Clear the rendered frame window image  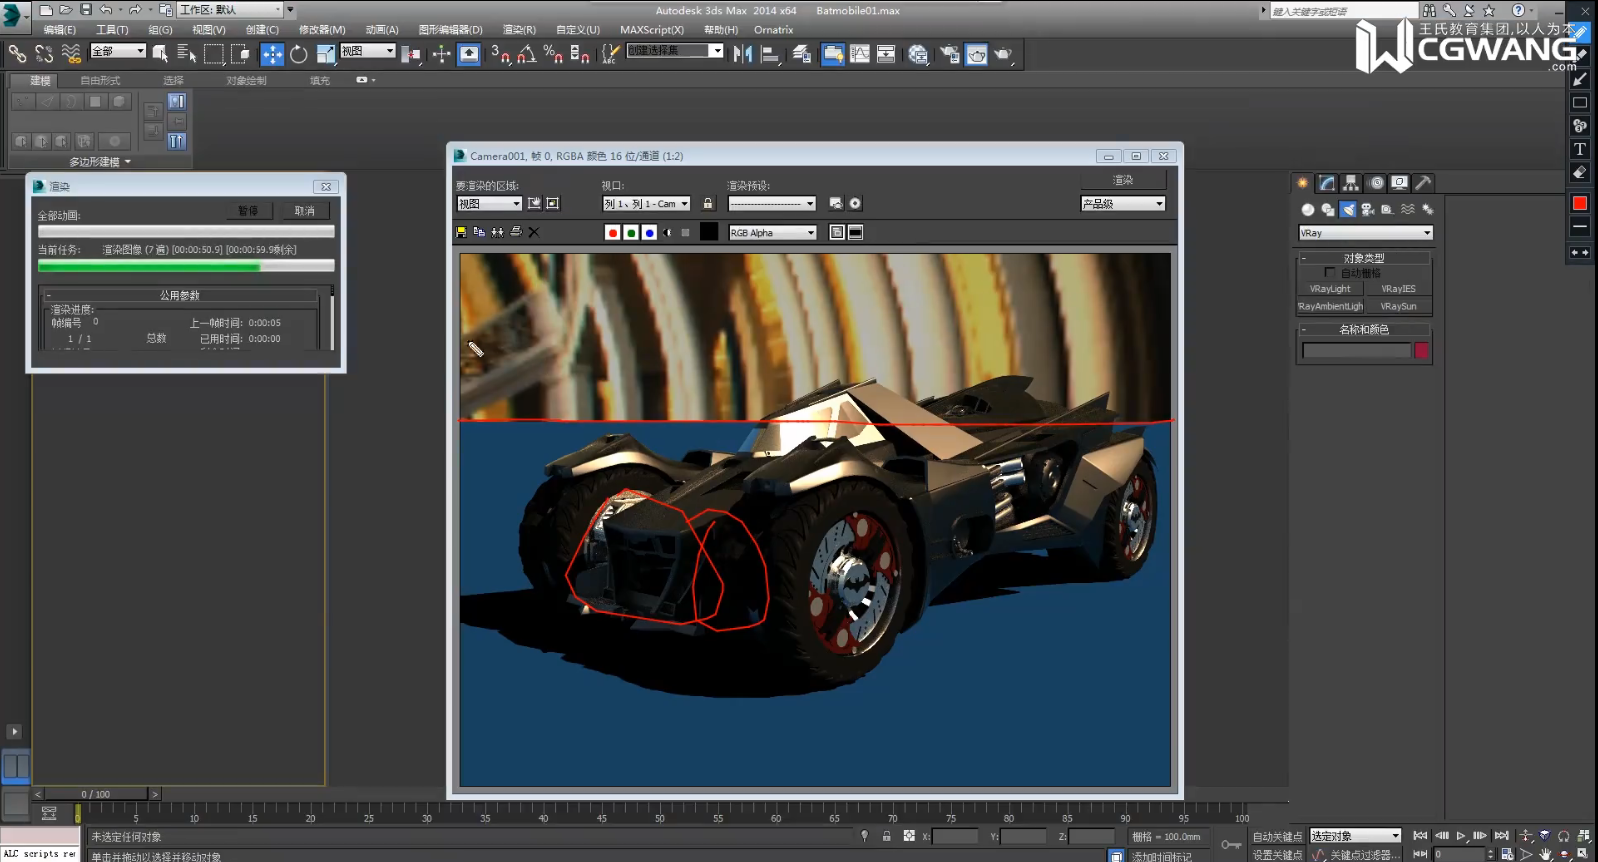534,232
